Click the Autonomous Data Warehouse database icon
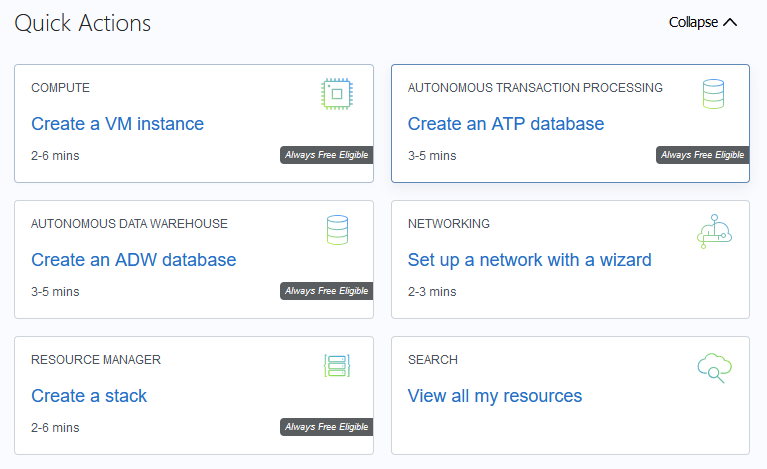767x469 pixels. pos(337,230)
